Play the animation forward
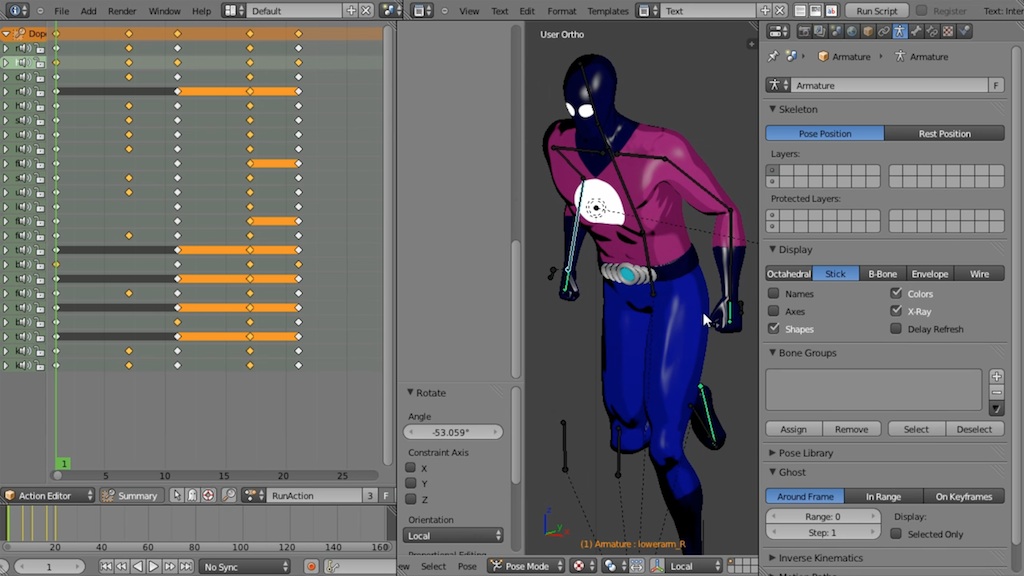This screenshot has width=1024, height=576. click(153, 566)
